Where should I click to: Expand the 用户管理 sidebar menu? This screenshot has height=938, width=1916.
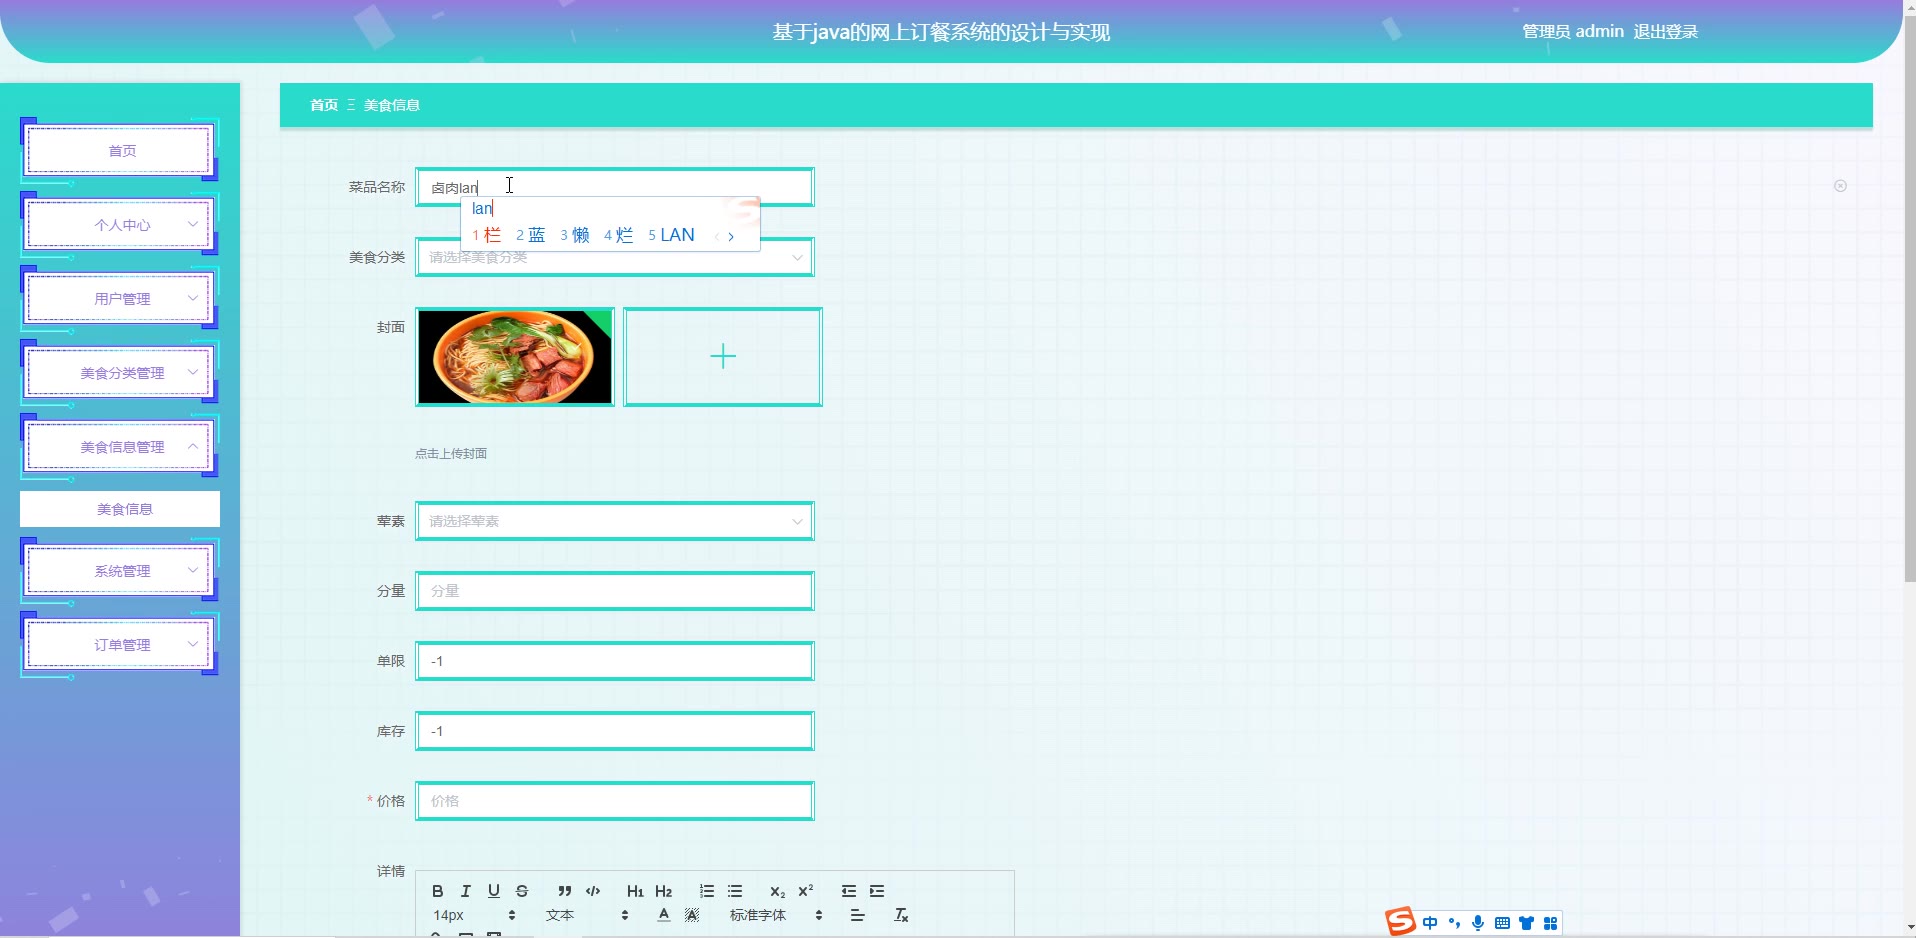pos(119,299)
